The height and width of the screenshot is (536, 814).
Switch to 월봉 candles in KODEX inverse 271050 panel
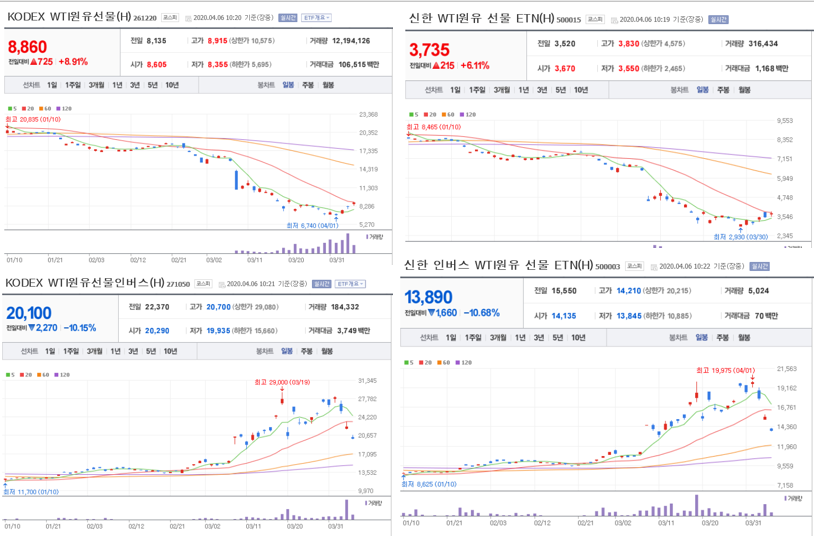pos(327,352)
